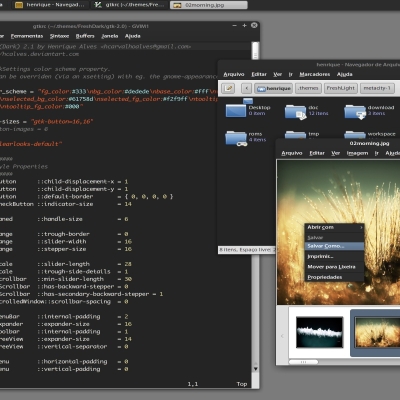
Task: Open Ajuda menu in GVIM
Action: point(133,36)
